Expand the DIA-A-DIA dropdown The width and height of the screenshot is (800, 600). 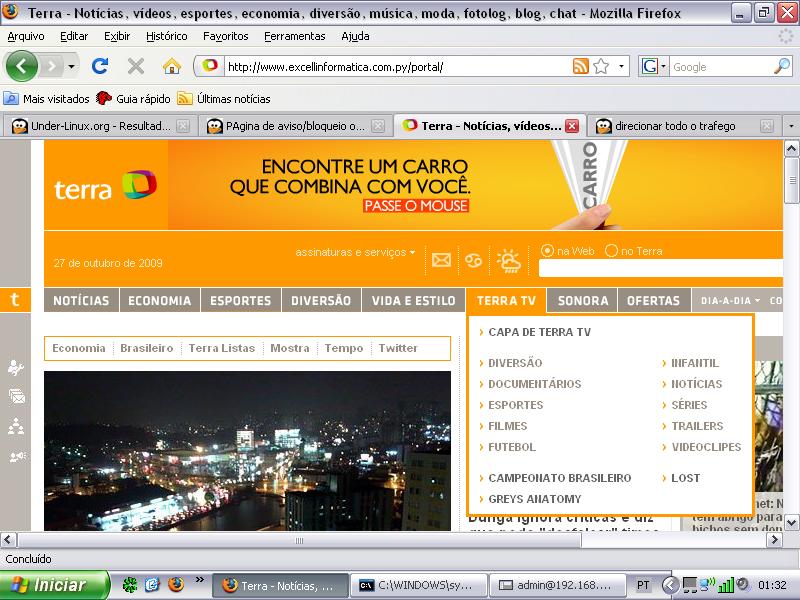point(730,301)
